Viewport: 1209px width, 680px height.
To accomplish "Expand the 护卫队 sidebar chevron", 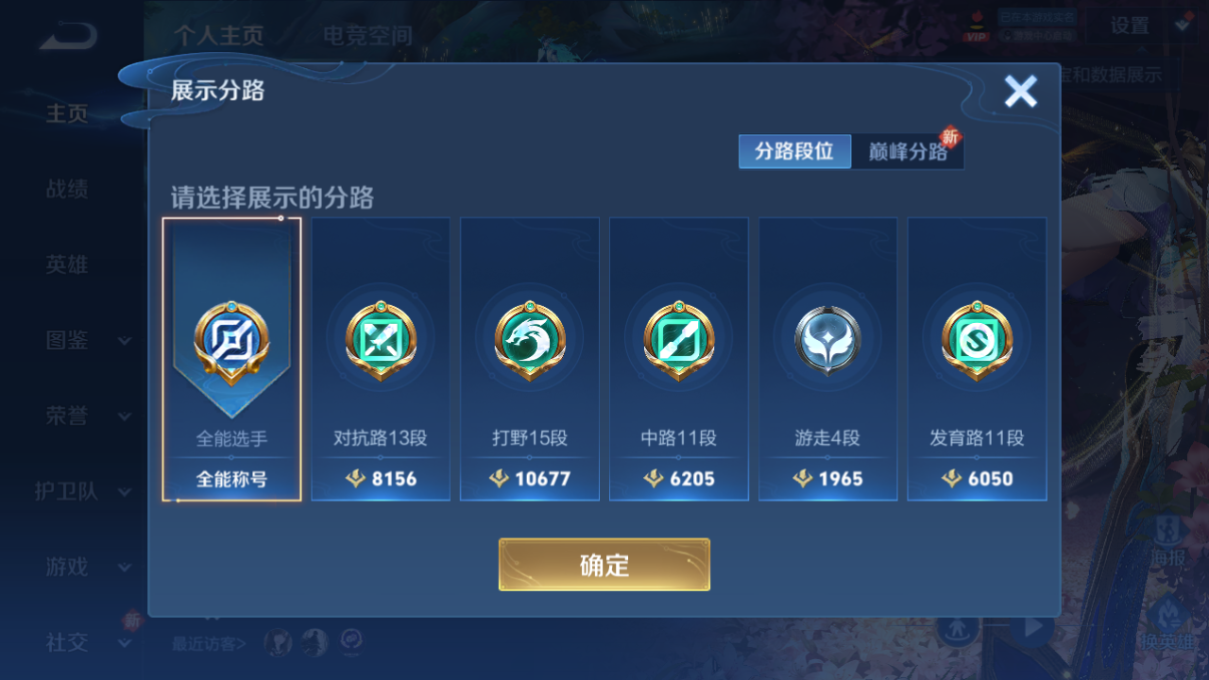I will (125, 492).
